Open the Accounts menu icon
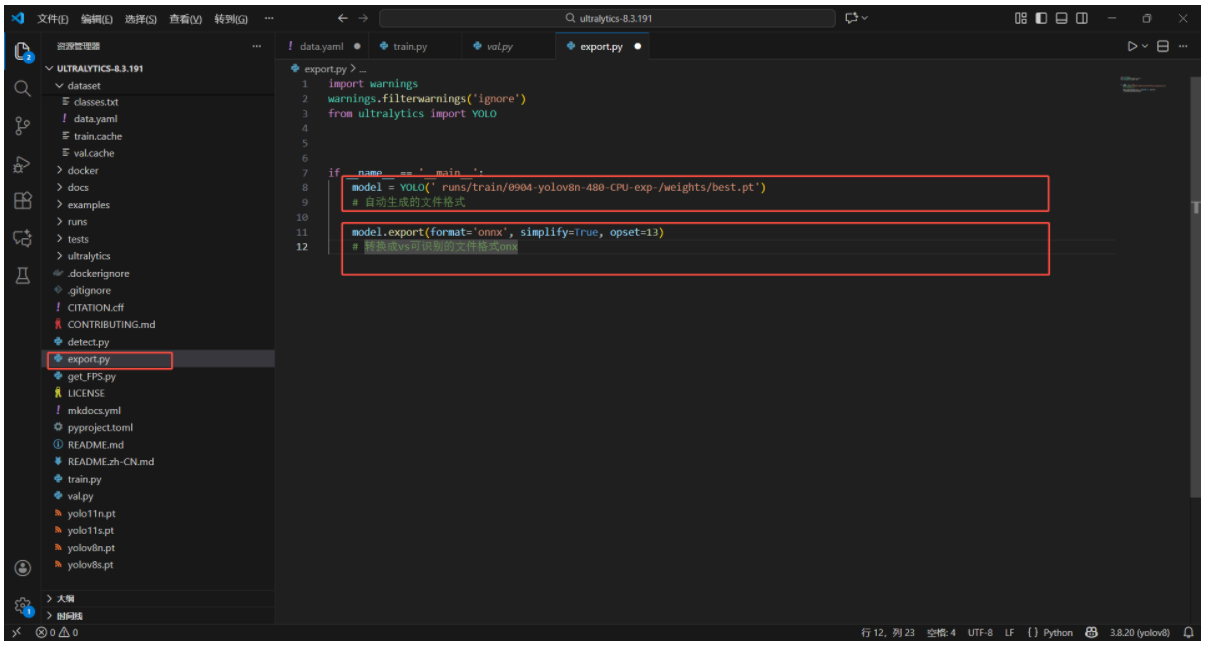1208x649 pixels. (22, 567)
